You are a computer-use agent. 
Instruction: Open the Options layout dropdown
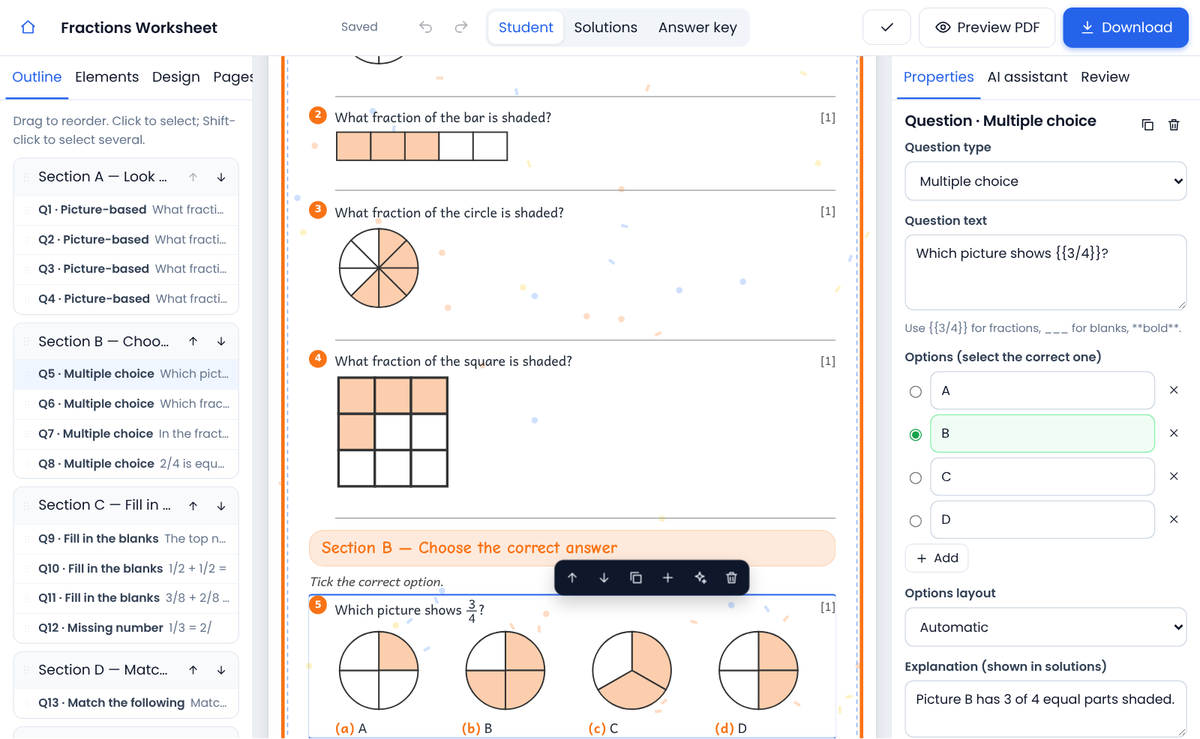1045,627
